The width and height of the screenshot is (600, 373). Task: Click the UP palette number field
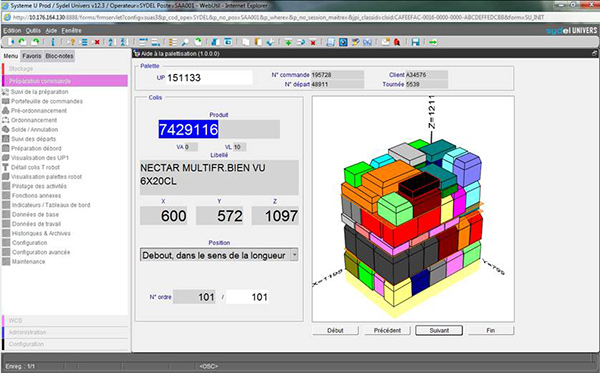click(209, 78)
